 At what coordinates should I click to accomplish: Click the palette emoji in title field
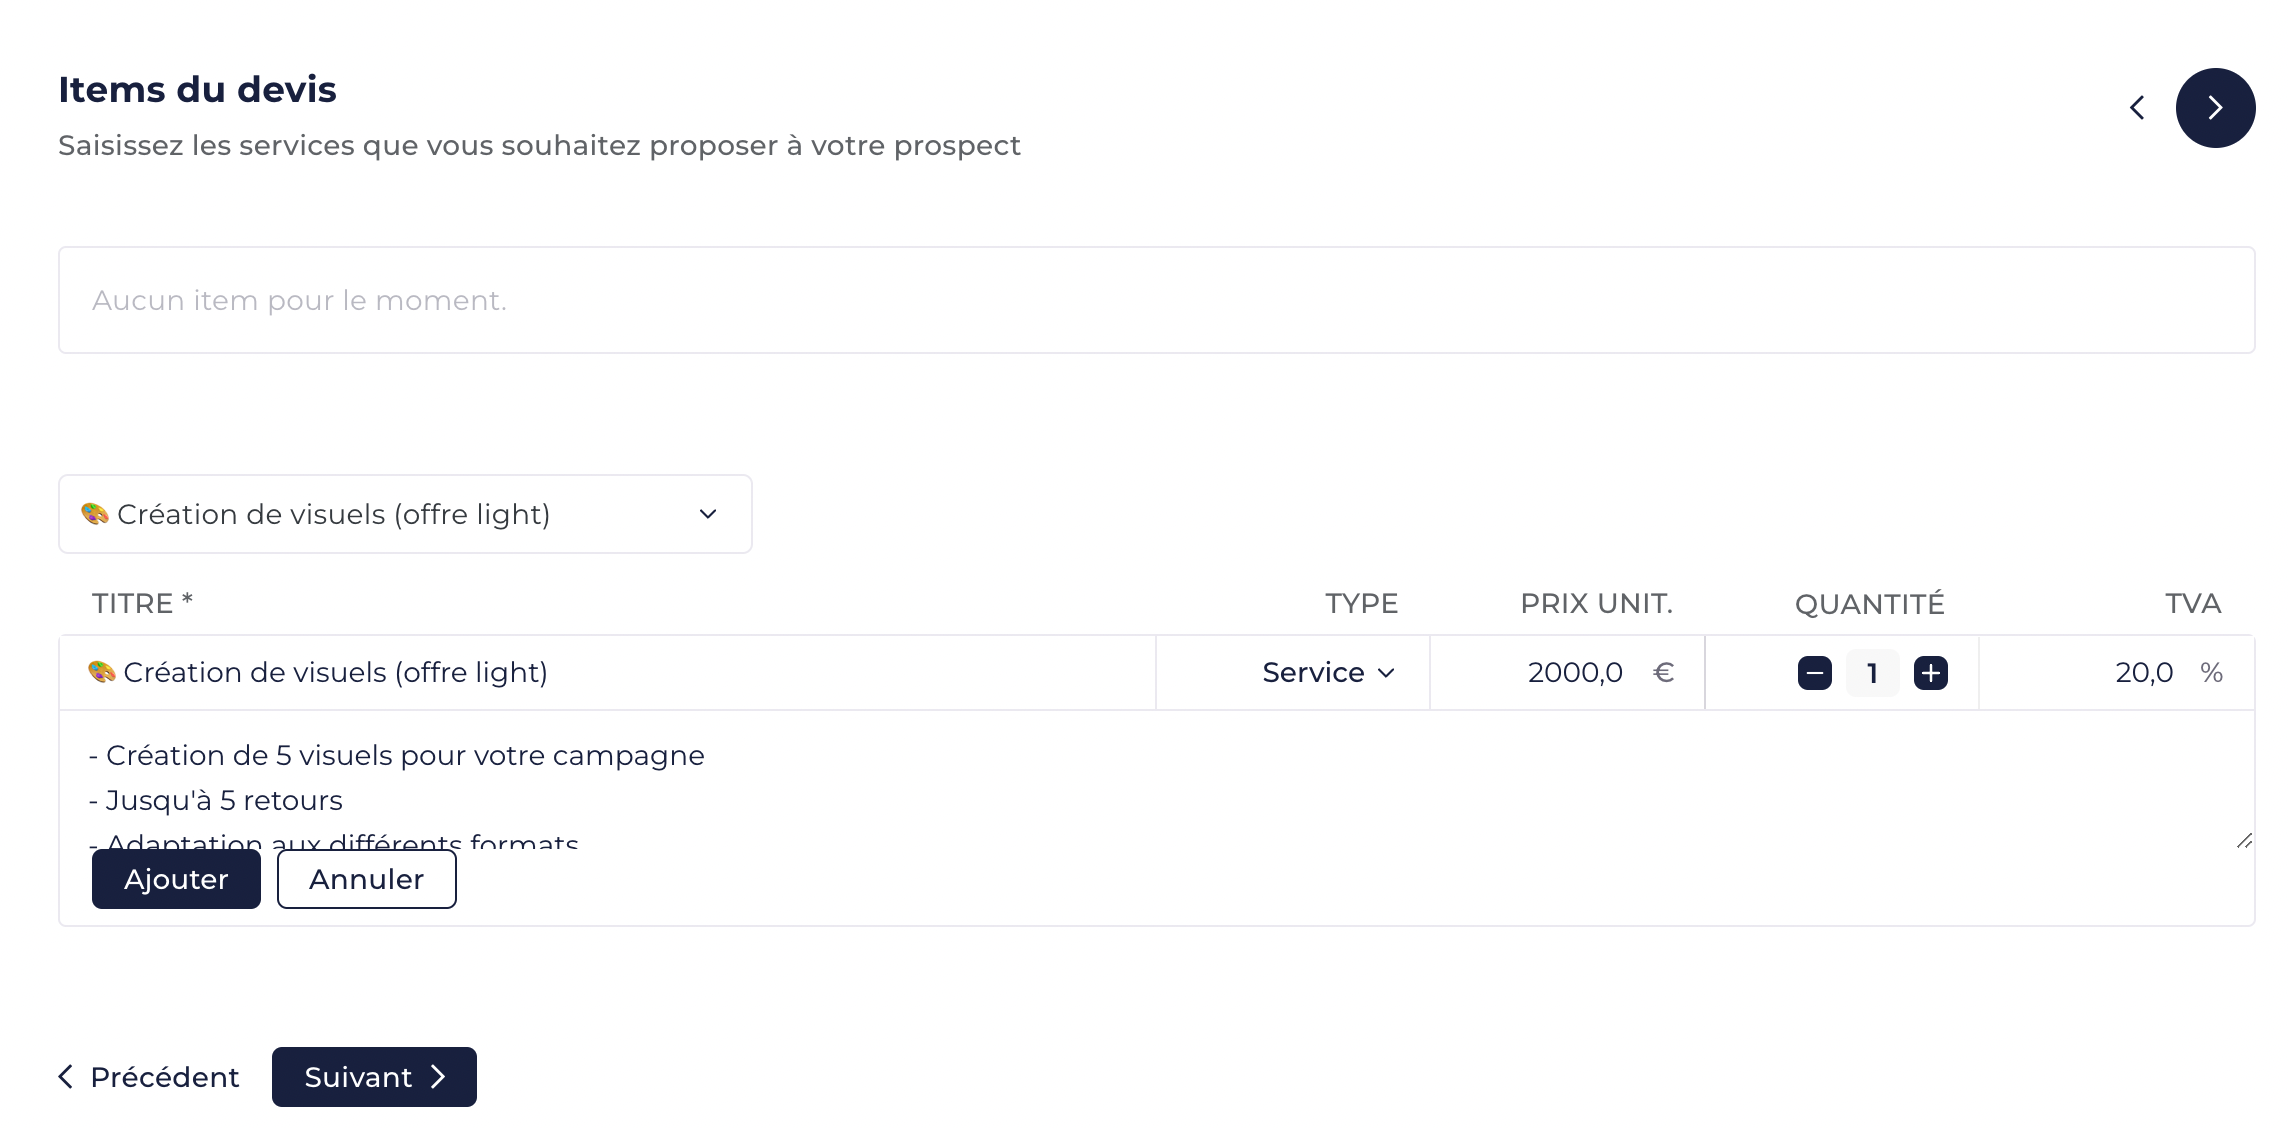coord(101,672)
